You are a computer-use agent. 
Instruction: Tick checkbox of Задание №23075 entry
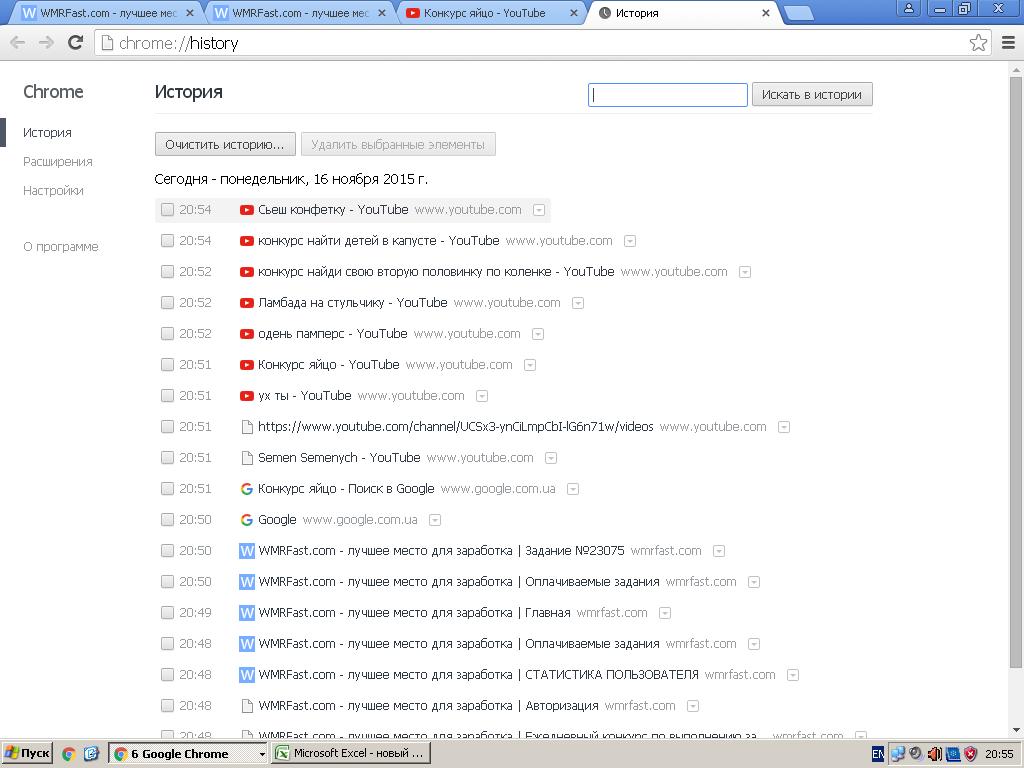point(167,551)
